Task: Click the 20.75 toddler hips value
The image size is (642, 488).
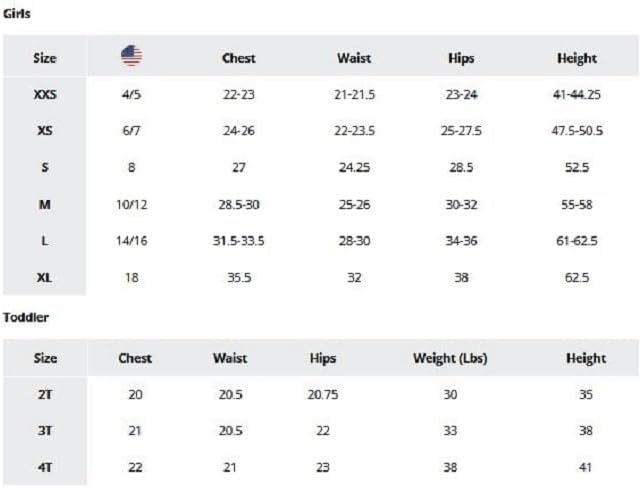Action: pyautogui.click(x=323, y=395)
